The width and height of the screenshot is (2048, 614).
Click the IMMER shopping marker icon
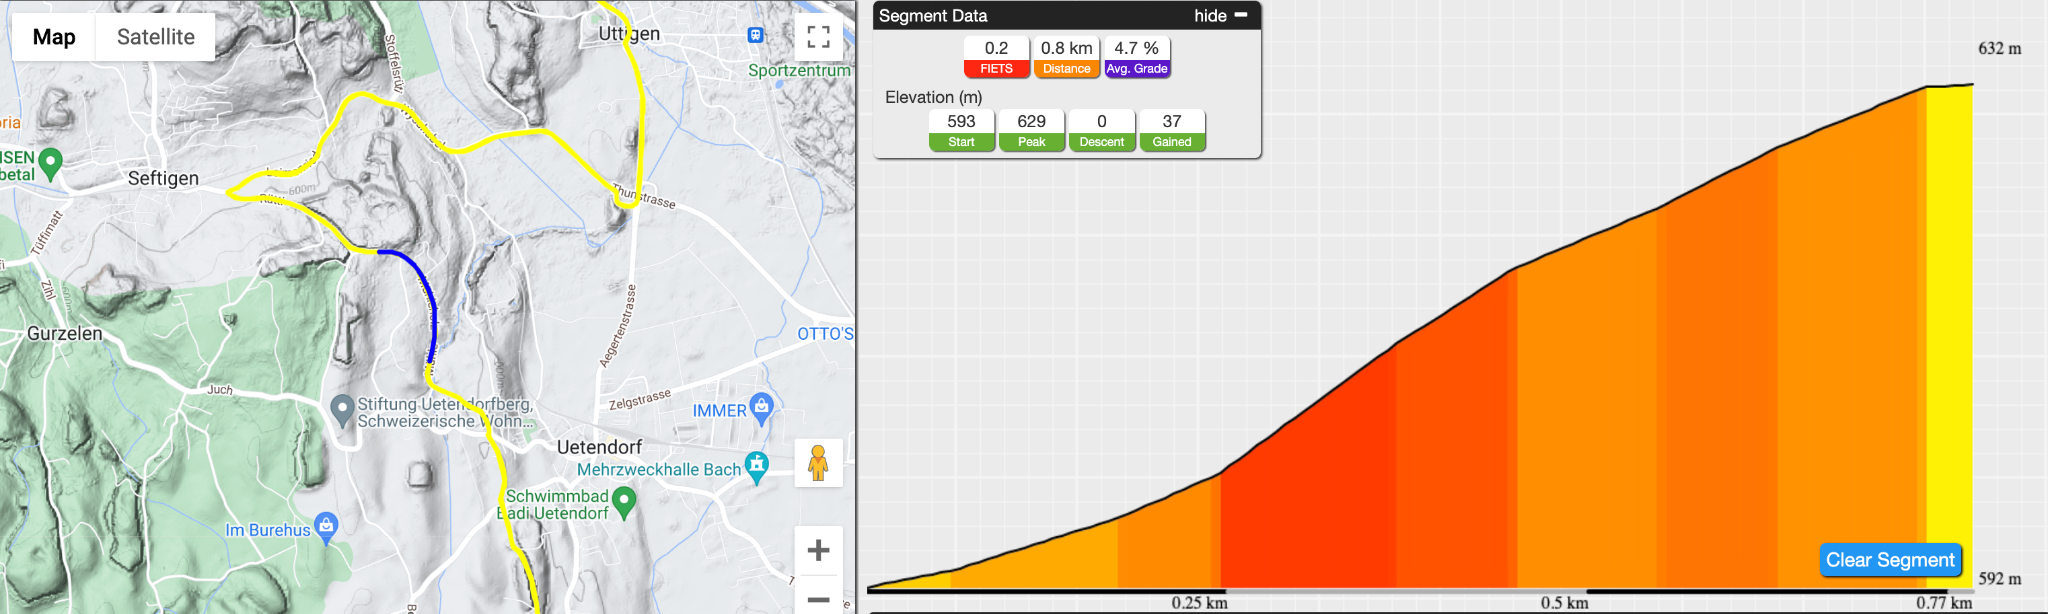(x=762, y=408)
